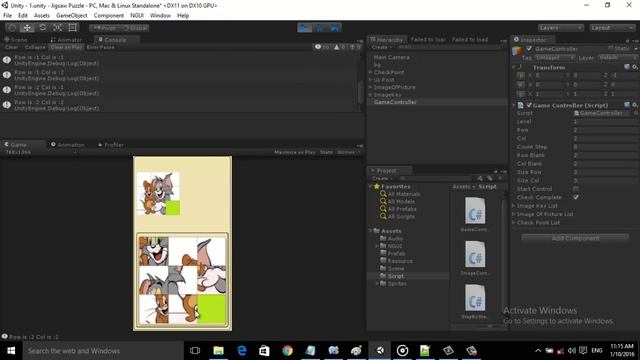
Task: Toggle the Start Control checkbox
Action: [576, 189]
